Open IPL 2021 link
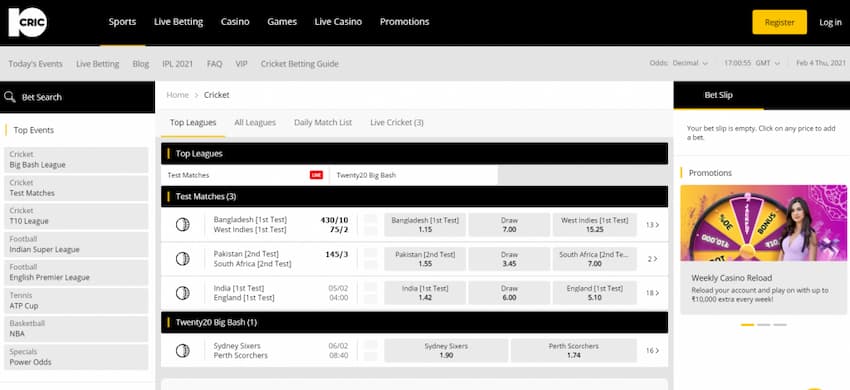 (x=178, y=63)
